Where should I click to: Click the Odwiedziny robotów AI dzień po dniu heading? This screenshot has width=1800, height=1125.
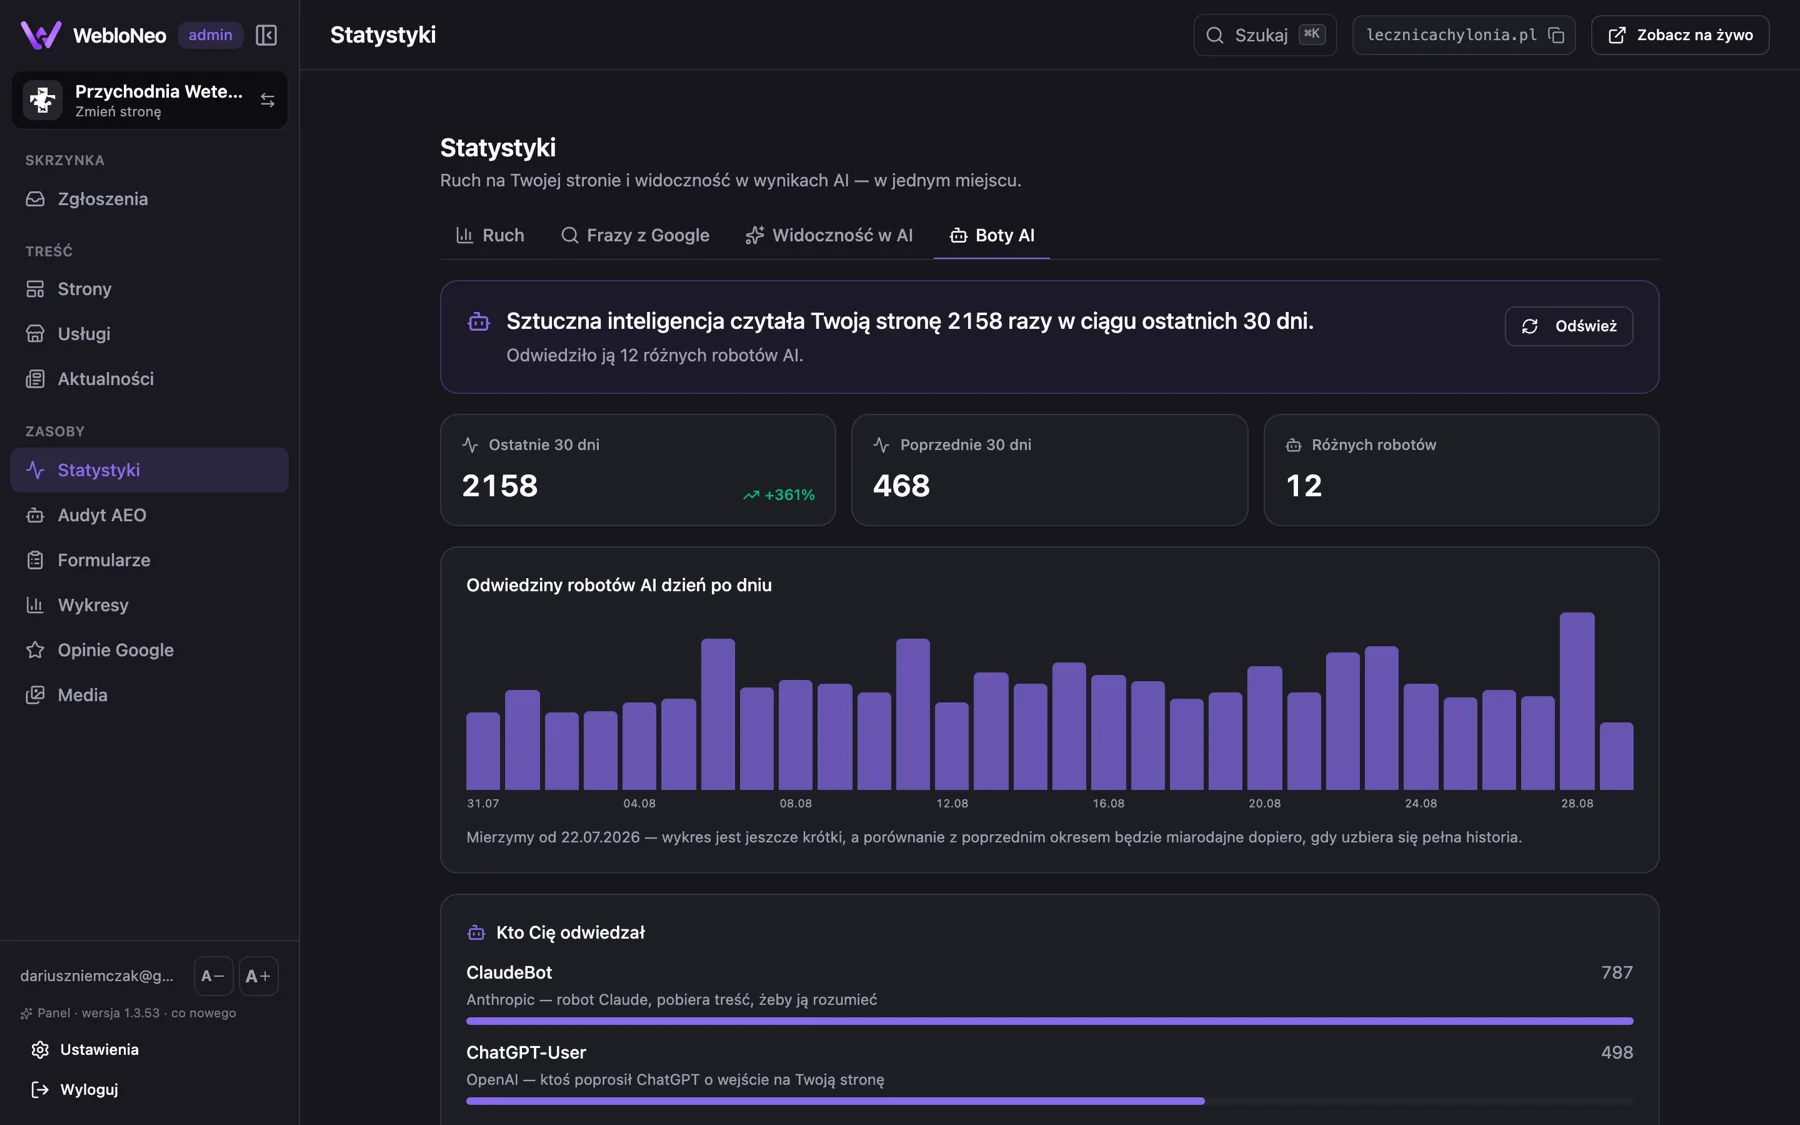tap(619, 585)
